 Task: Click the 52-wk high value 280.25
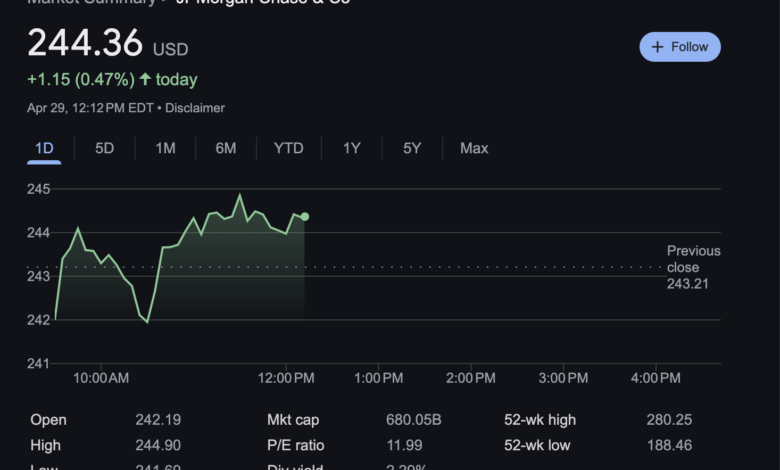669,420
